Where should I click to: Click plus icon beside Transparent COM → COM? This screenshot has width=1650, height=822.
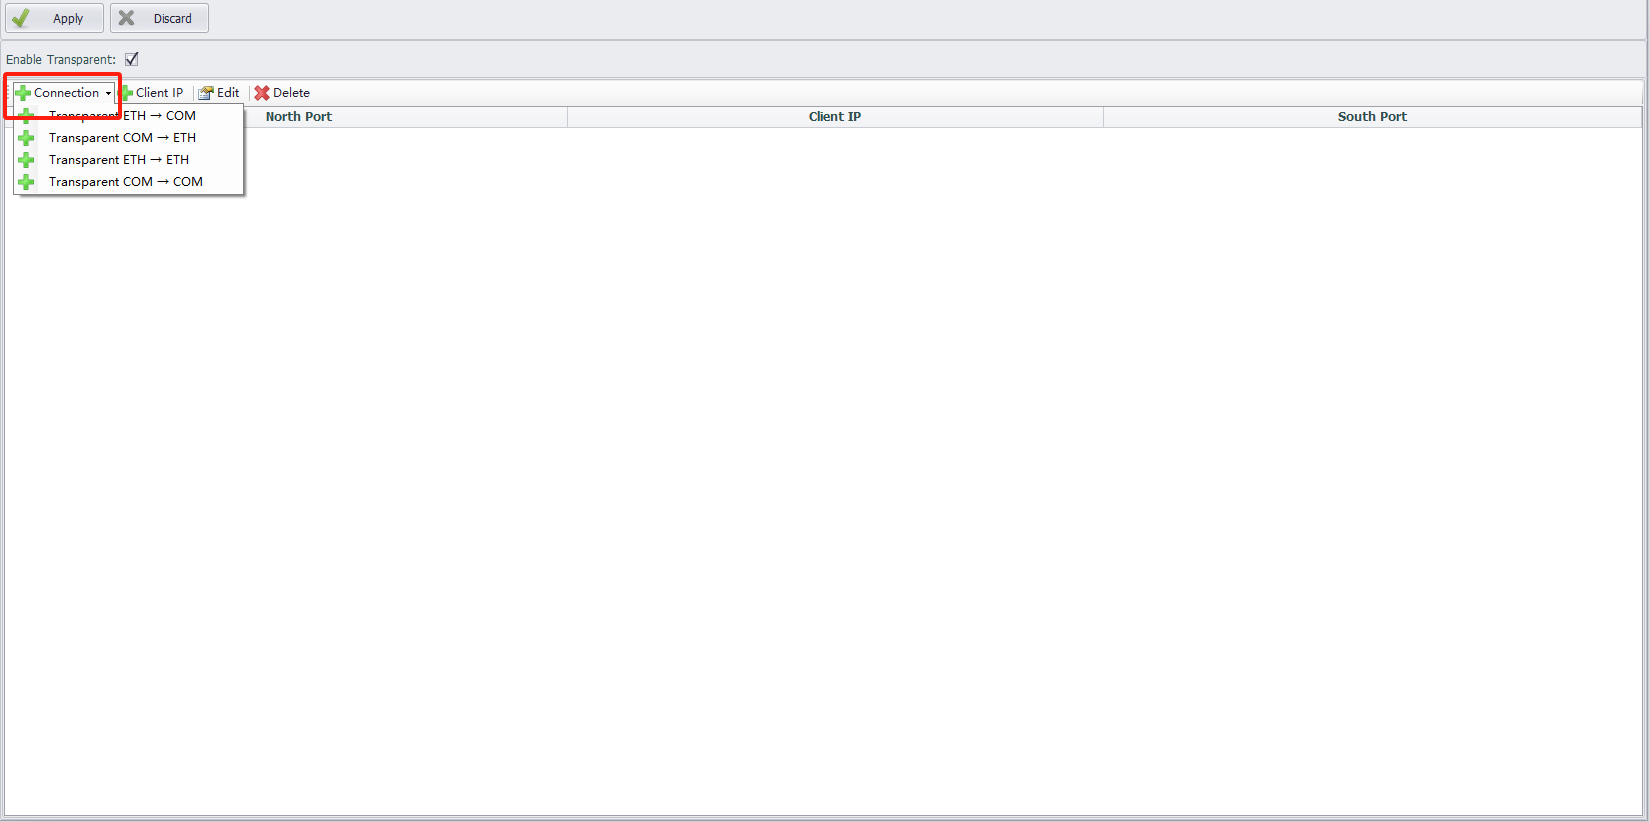coord(27,182)
